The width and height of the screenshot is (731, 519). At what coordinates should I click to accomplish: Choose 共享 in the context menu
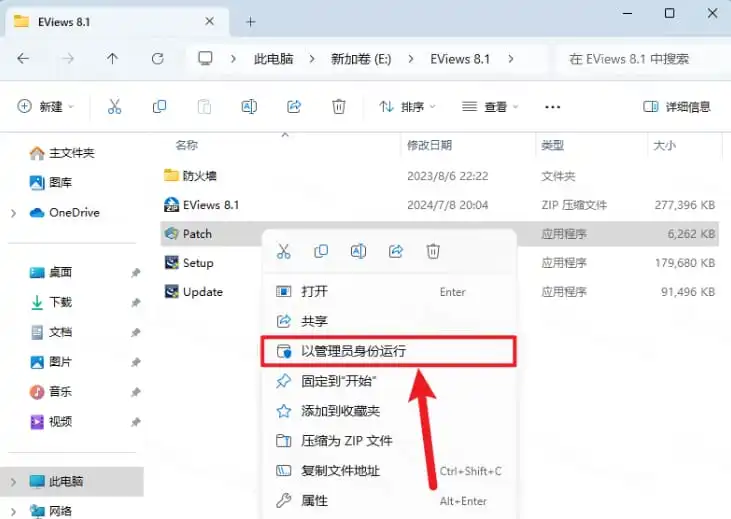pyautogui.click(x=389, y=321)
